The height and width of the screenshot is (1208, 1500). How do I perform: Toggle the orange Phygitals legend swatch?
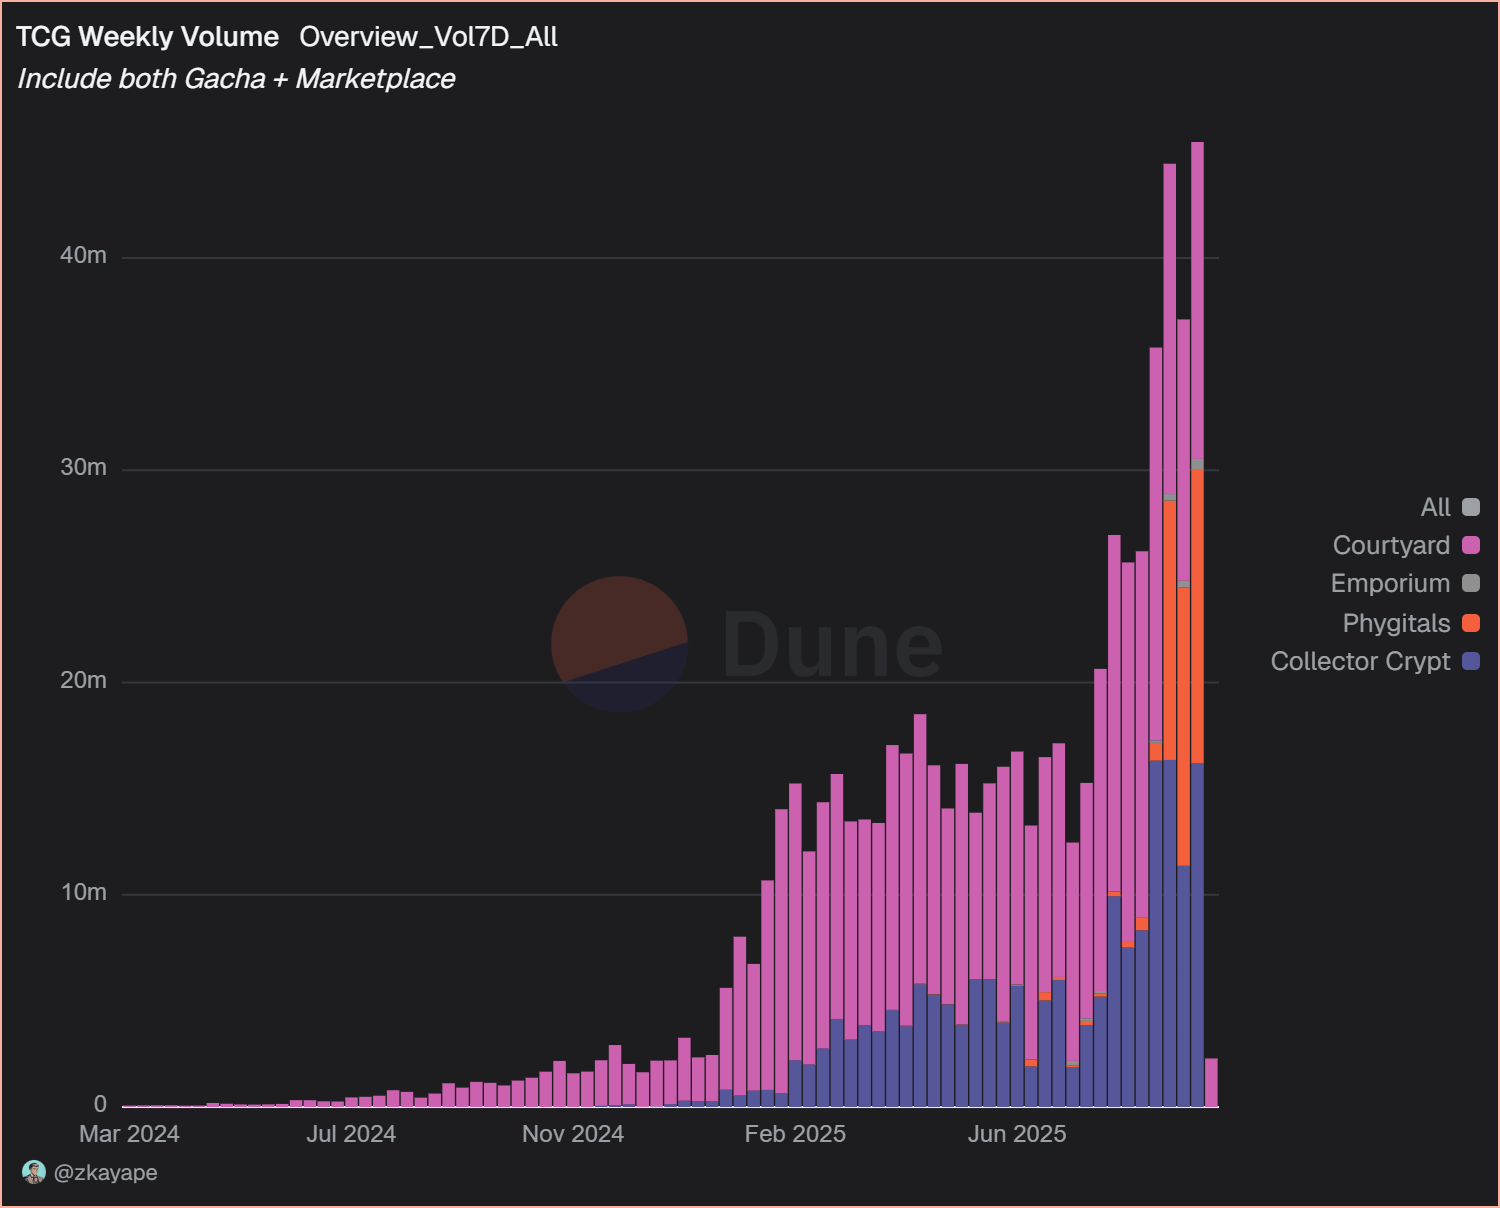click(1471, 623)
